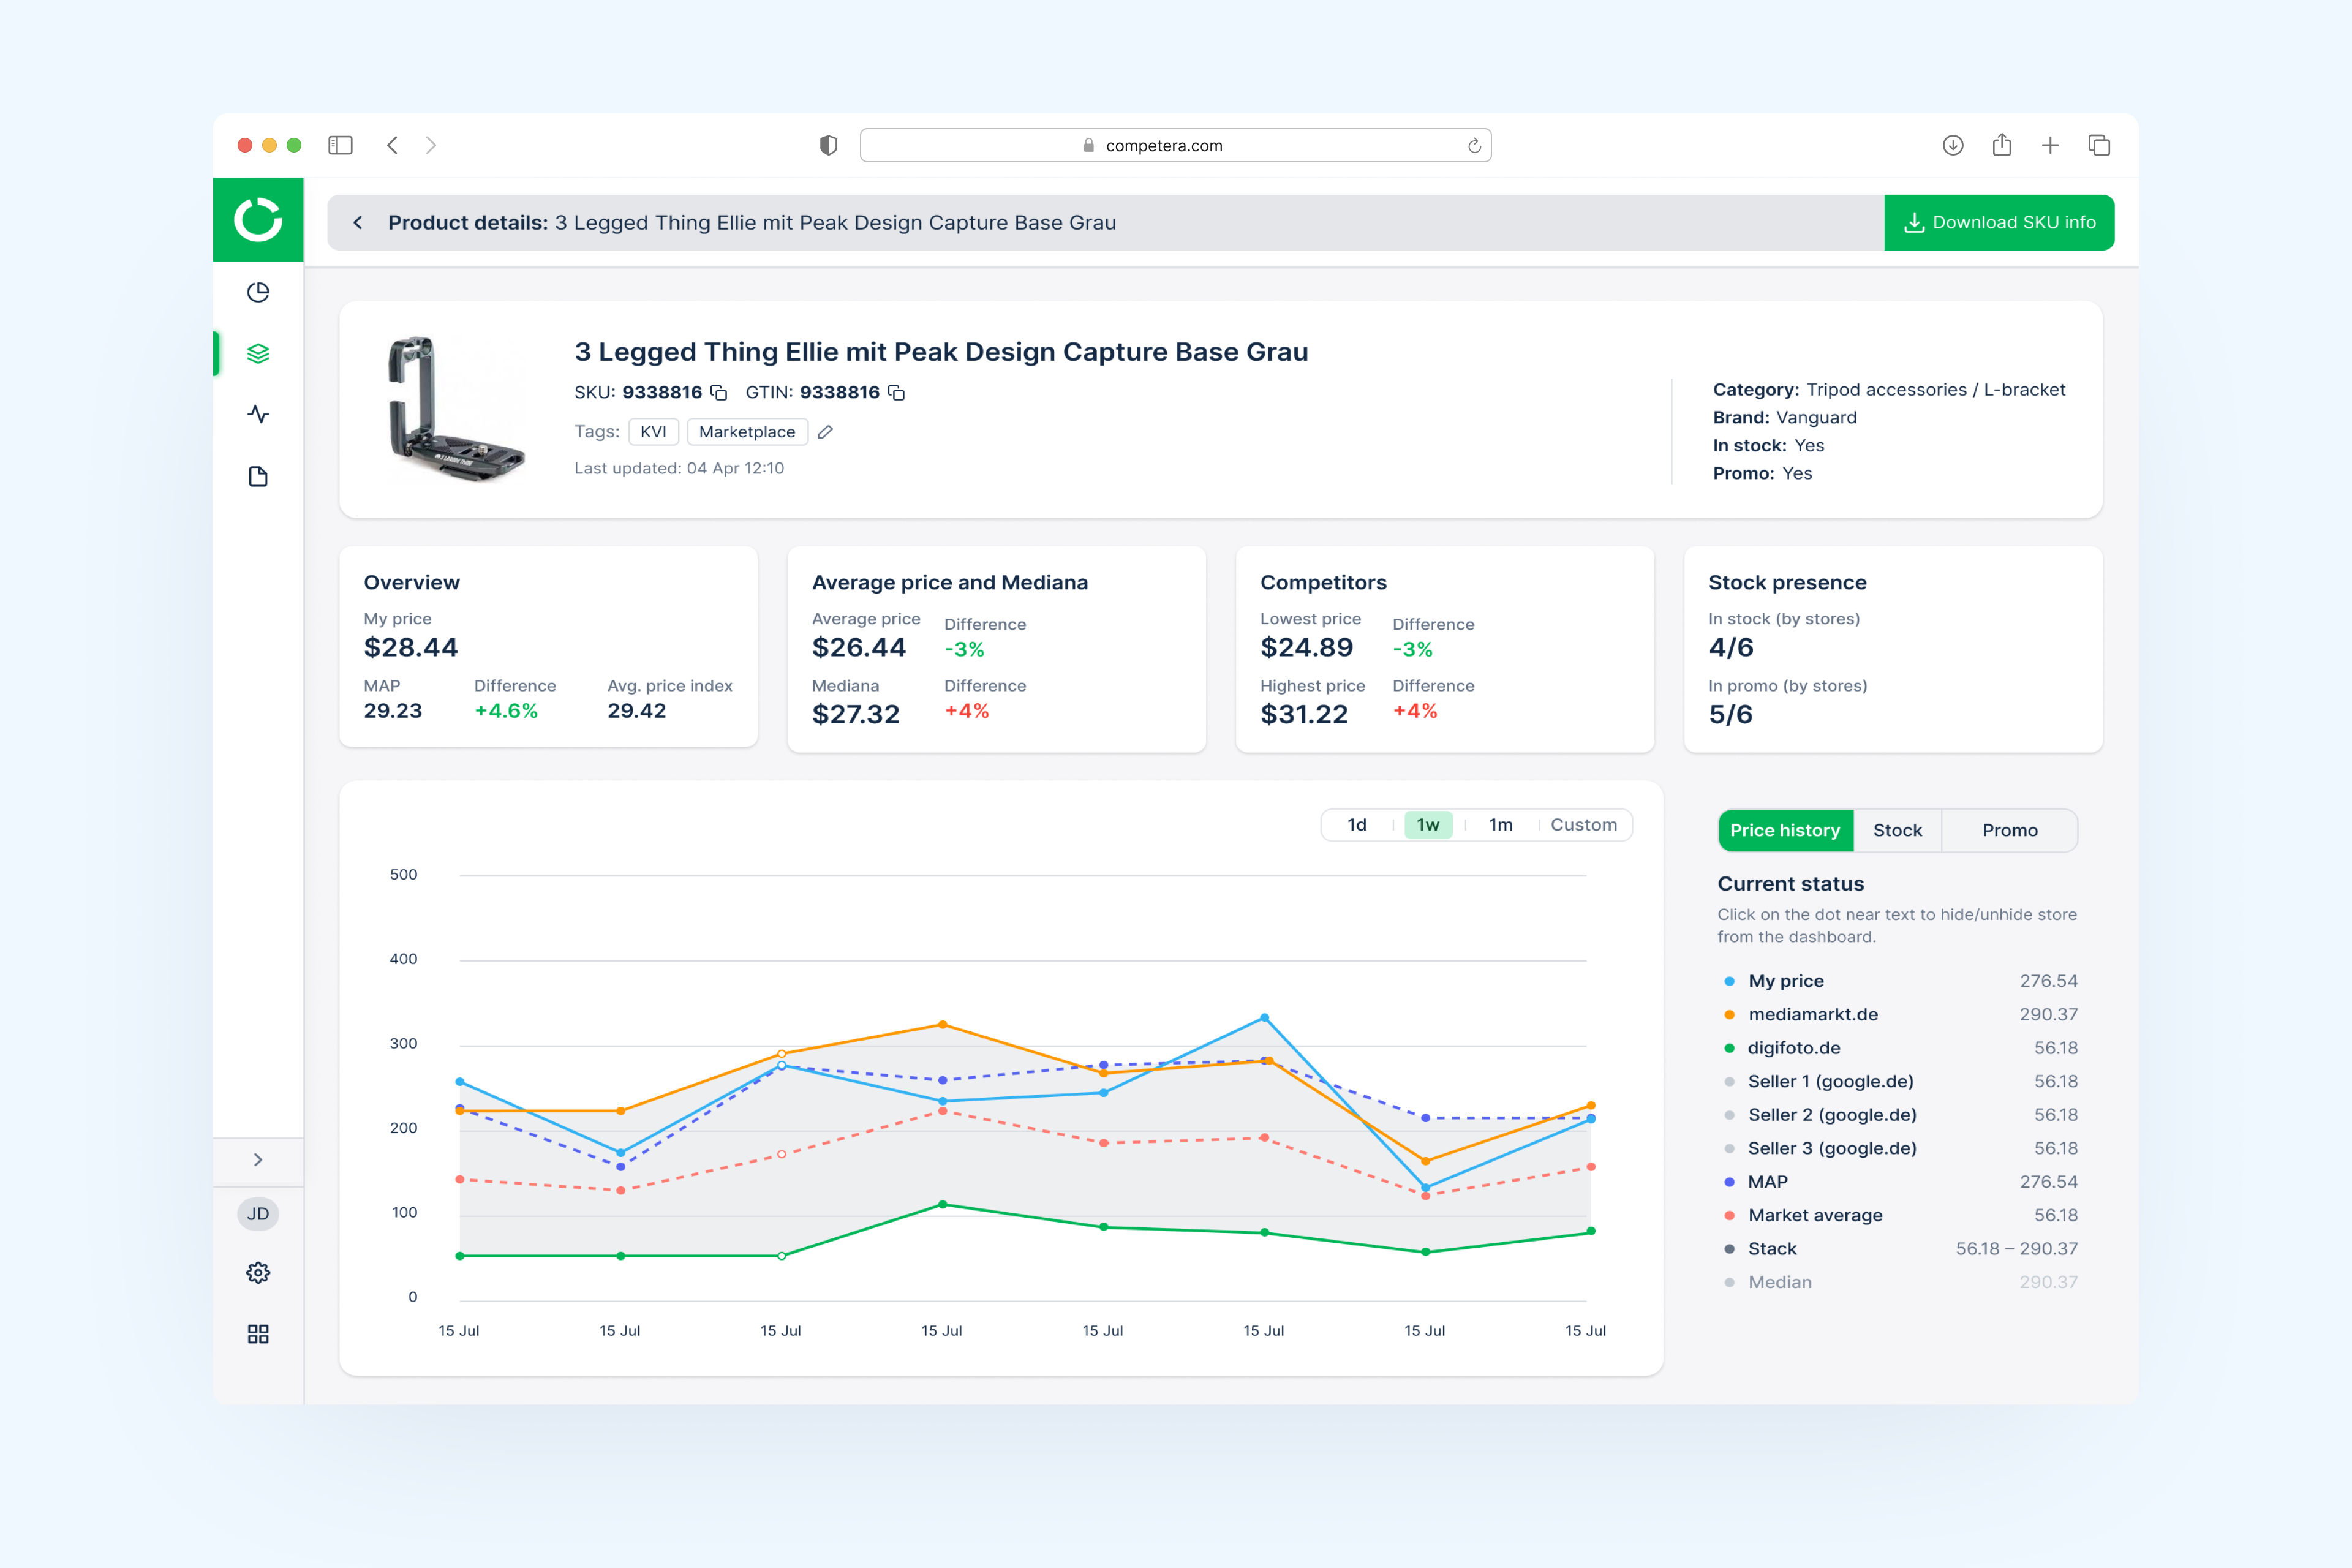This screenshot has width=2352, height=1568.
Task: Click the My price value $28.44
Action: [x=411, y=648]
